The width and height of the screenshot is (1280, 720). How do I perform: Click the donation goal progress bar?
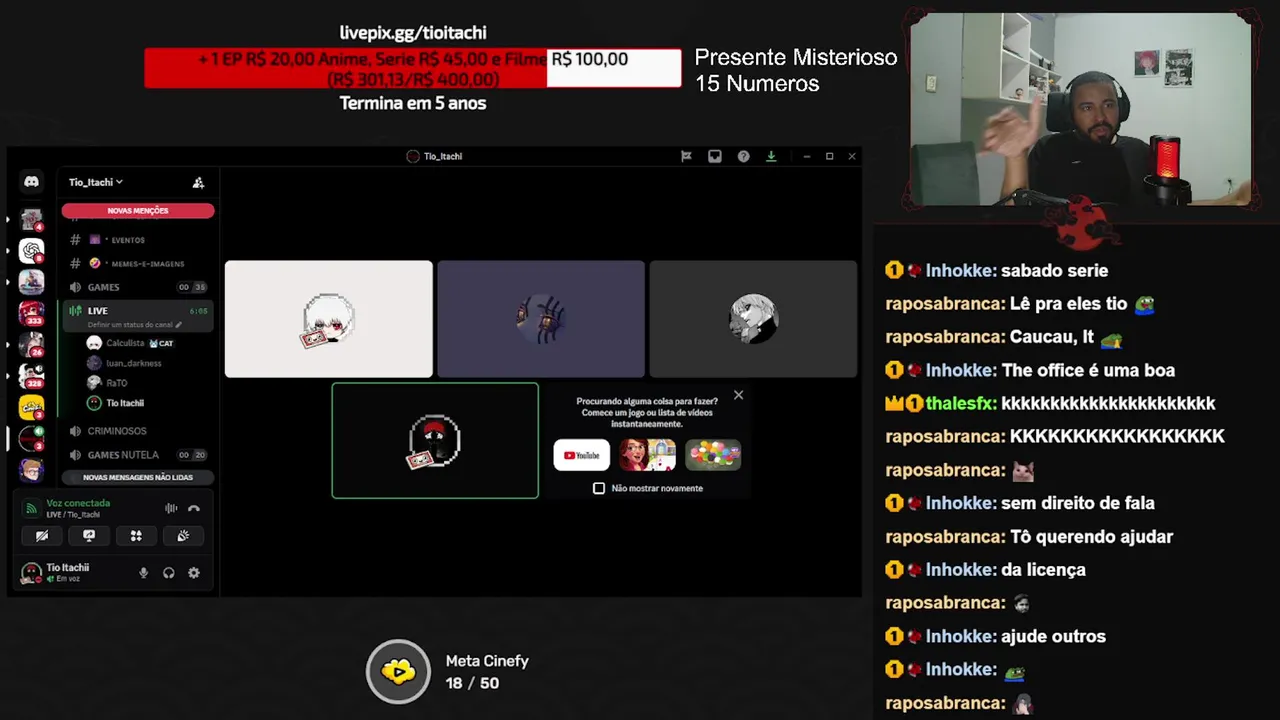pyautogui.click(x=413, y=68)
